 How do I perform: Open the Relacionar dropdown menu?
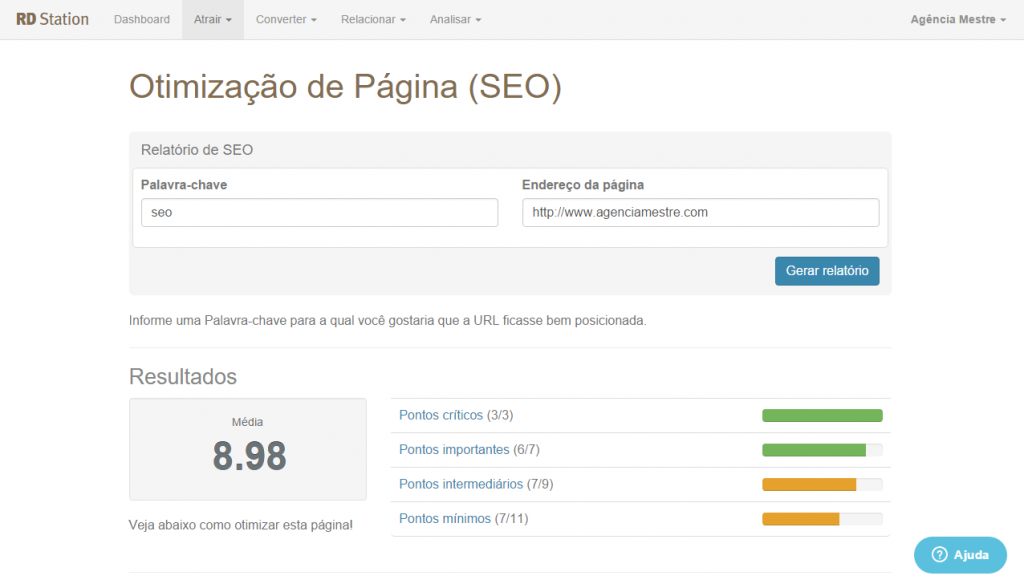point(373,19)
